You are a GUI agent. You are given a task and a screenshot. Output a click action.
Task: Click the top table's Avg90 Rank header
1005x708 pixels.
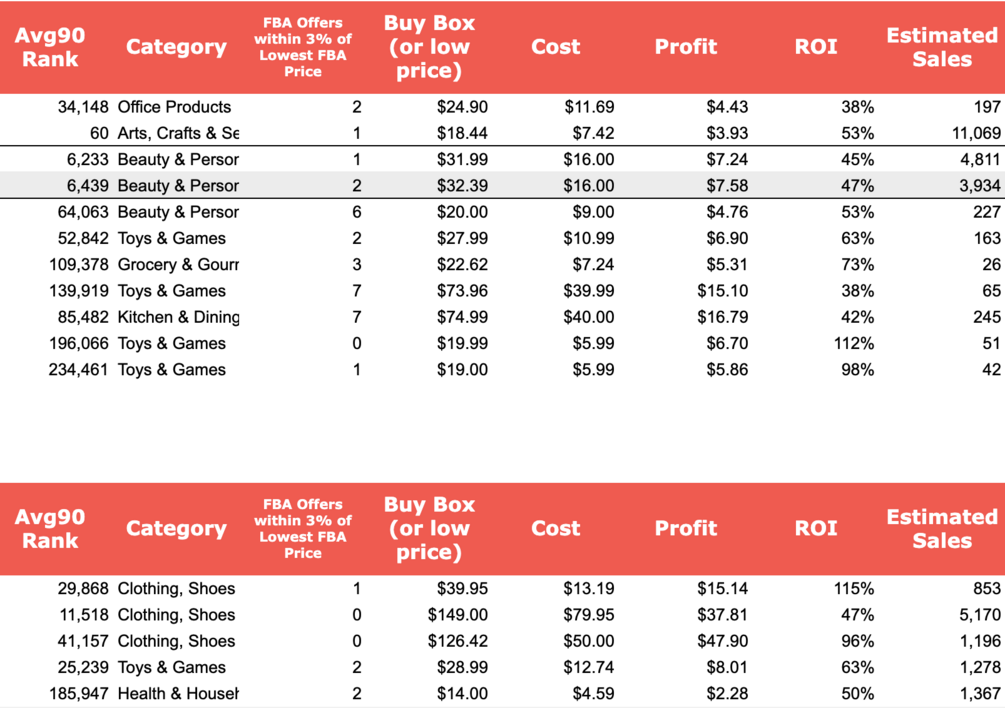tap(50, 47)
